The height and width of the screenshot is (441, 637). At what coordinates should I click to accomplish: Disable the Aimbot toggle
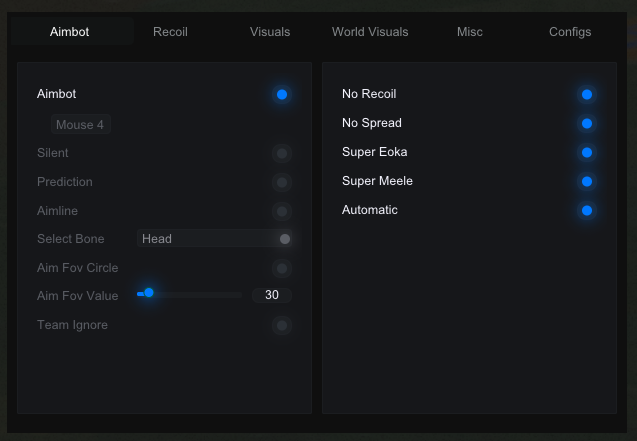[282, 95]
